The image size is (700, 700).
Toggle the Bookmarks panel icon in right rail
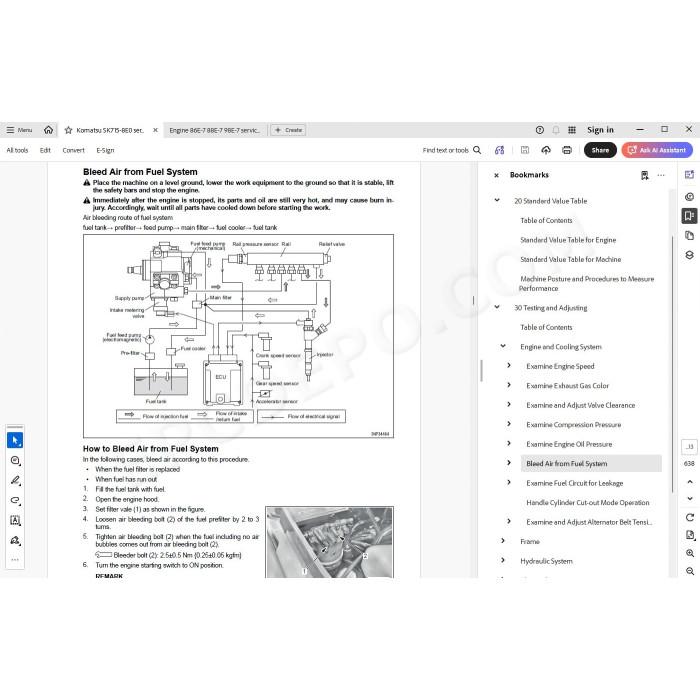click(689, 216)
